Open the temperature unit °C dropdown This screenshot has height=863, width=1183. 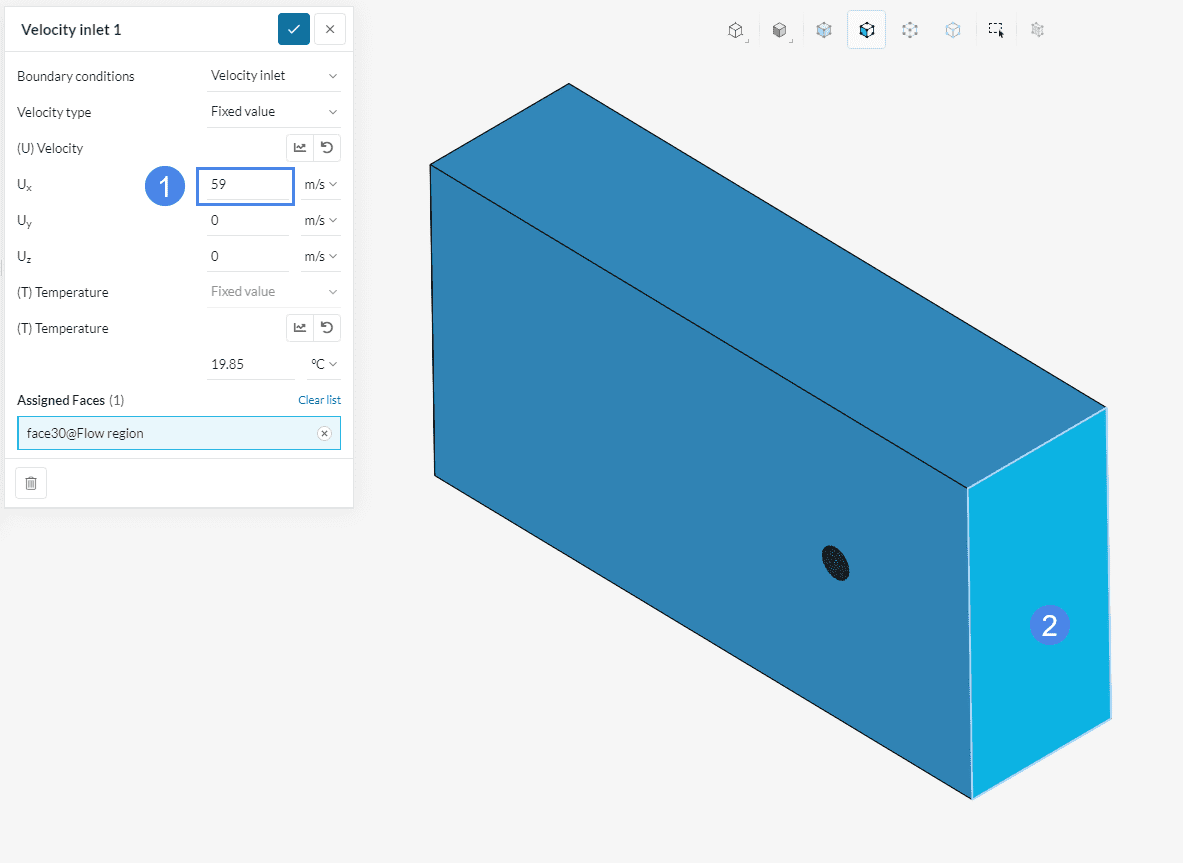coord(324,364)
